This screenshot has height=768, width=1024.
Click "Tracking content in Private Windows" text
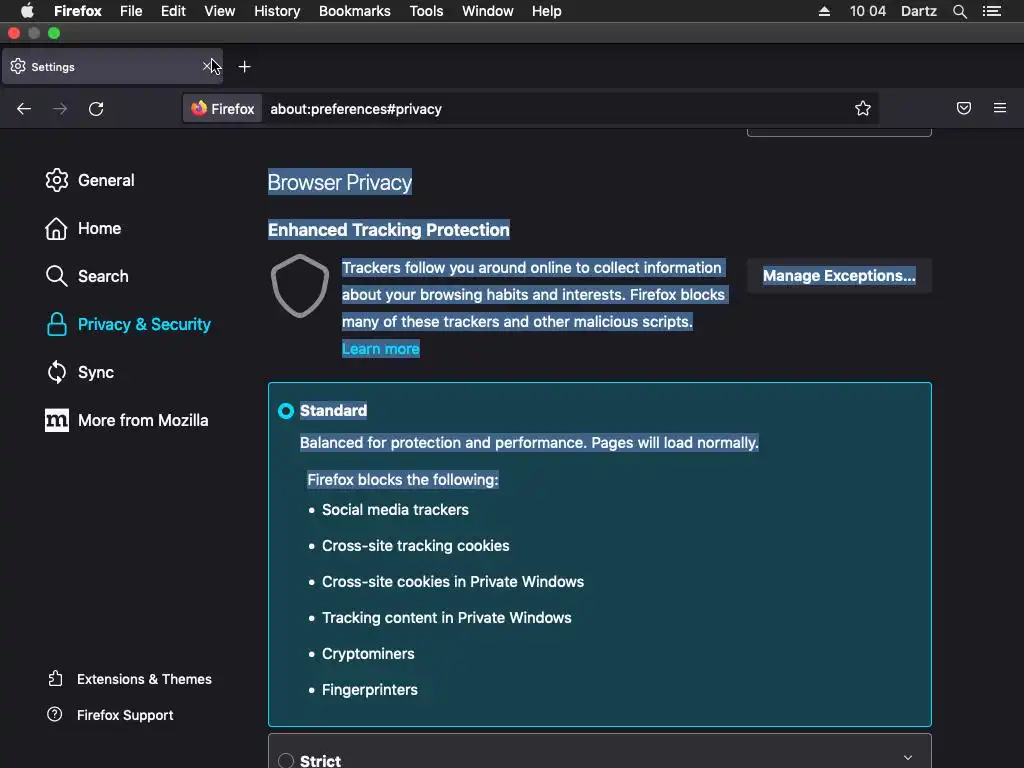[x=447, y=618]
